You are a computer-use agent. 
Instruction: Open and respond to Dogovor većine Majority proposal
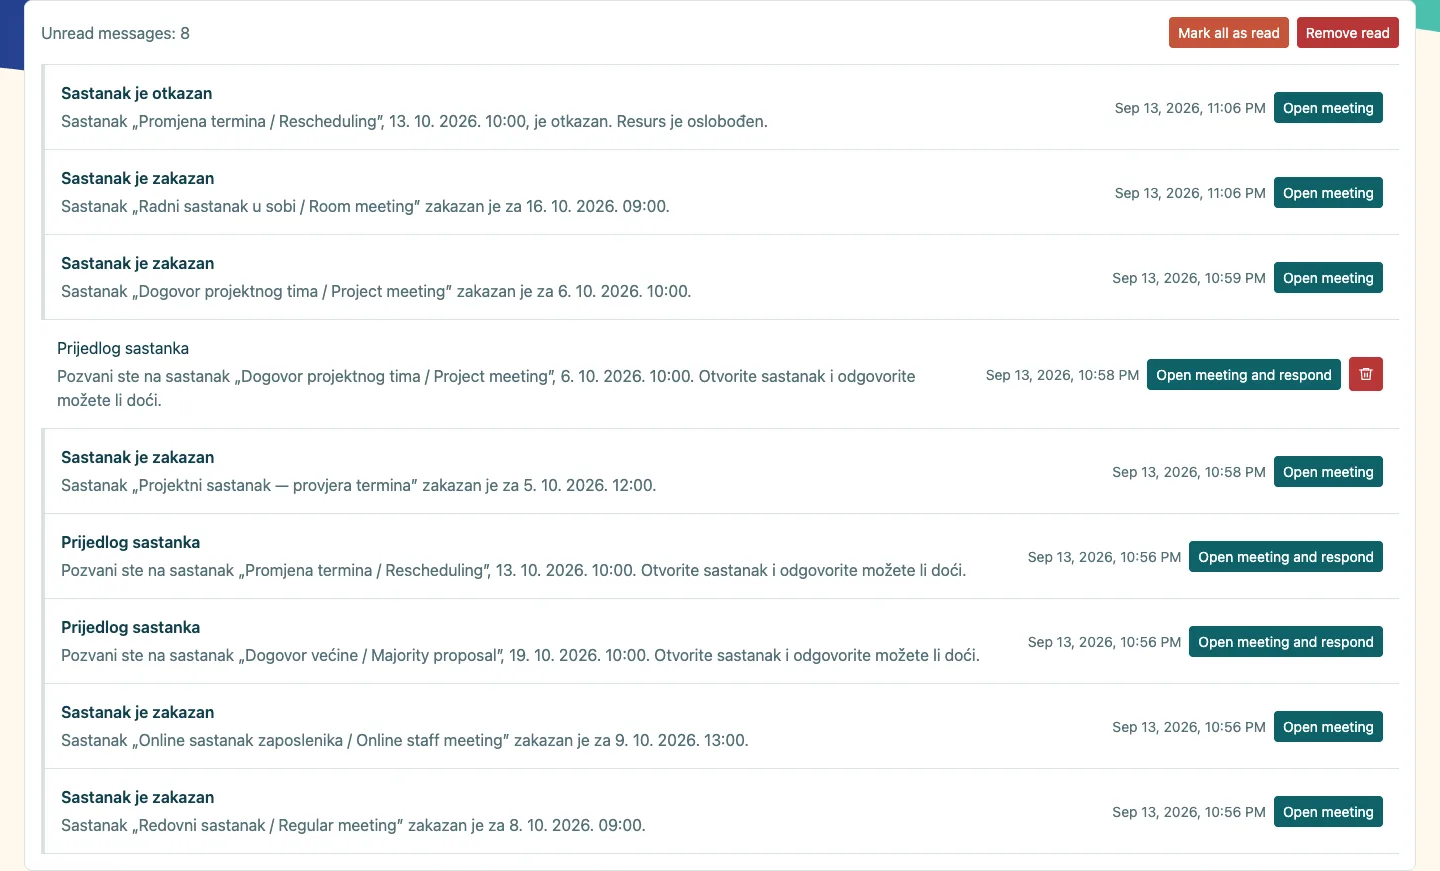click(x=1285, y=642)
